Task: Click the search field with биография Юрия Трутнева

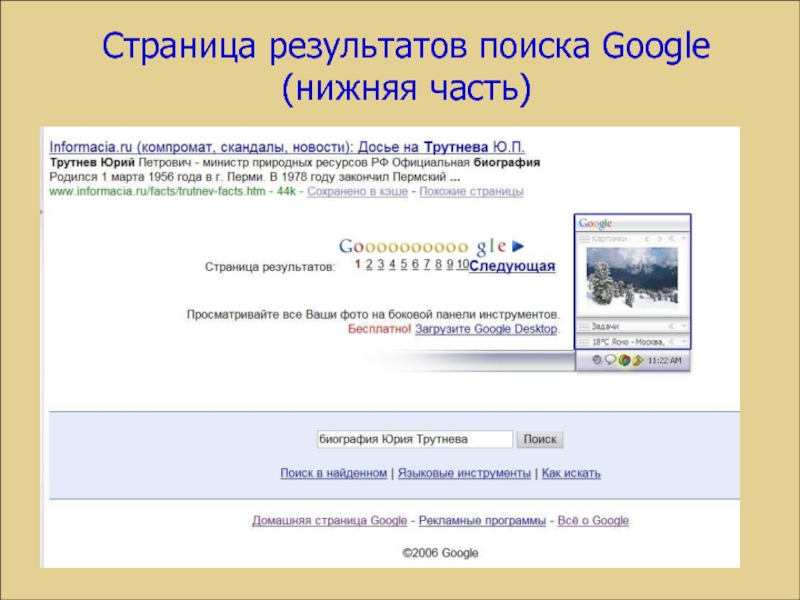Action: click(x=415, y=439)
